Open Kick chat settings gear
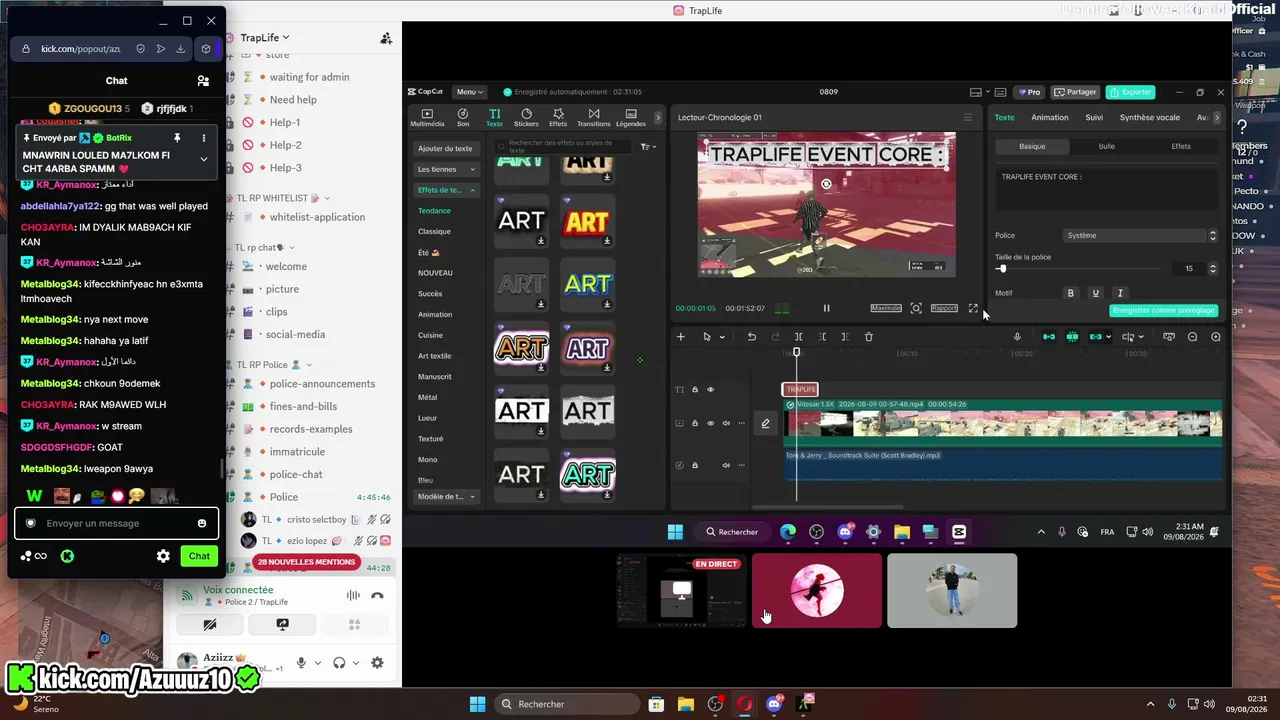 (x=163, y=556)
